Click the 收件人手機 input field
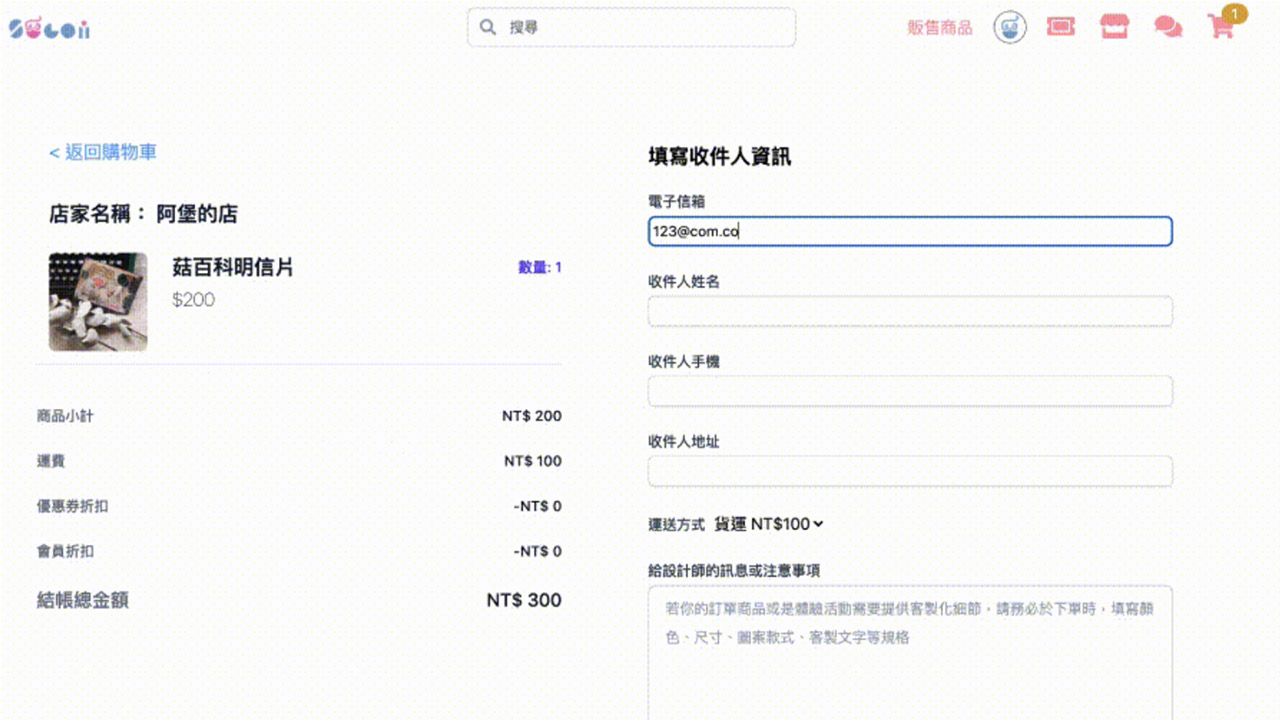Screen dimensions: 1280x720 909,391
